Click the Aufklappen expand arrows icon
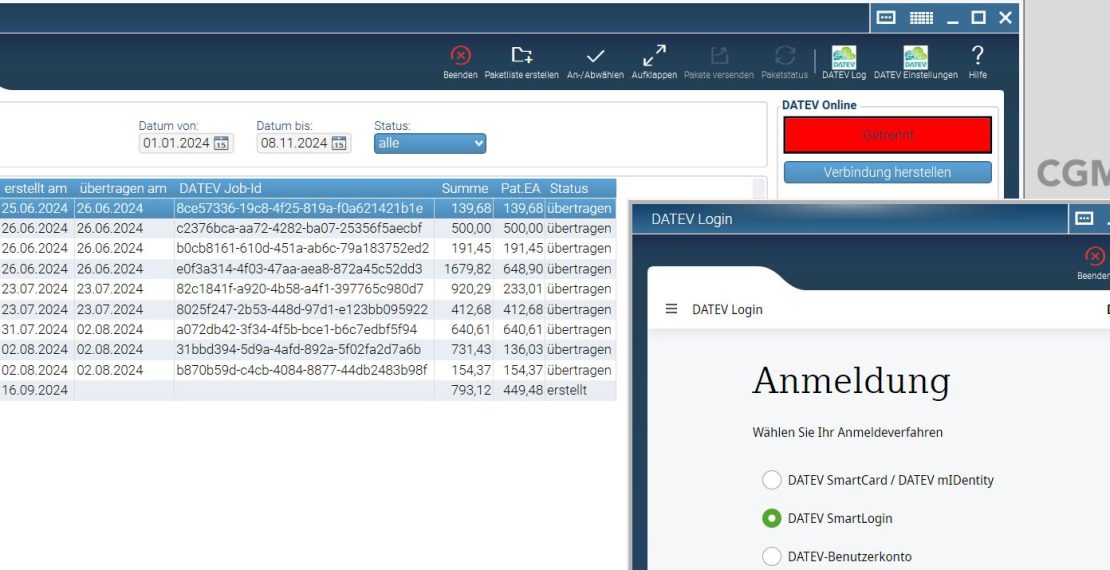This screenshot has height=570, width=1110. [x=654, y=56]
